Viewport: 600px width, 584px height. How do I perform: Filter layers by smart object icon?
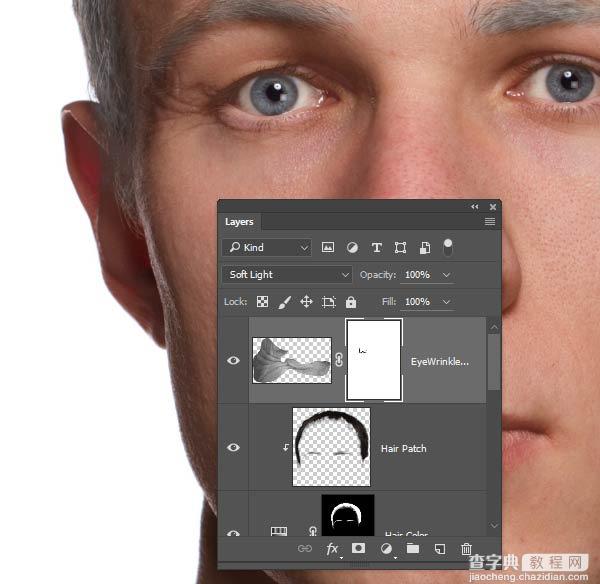[x=425, y=248]
